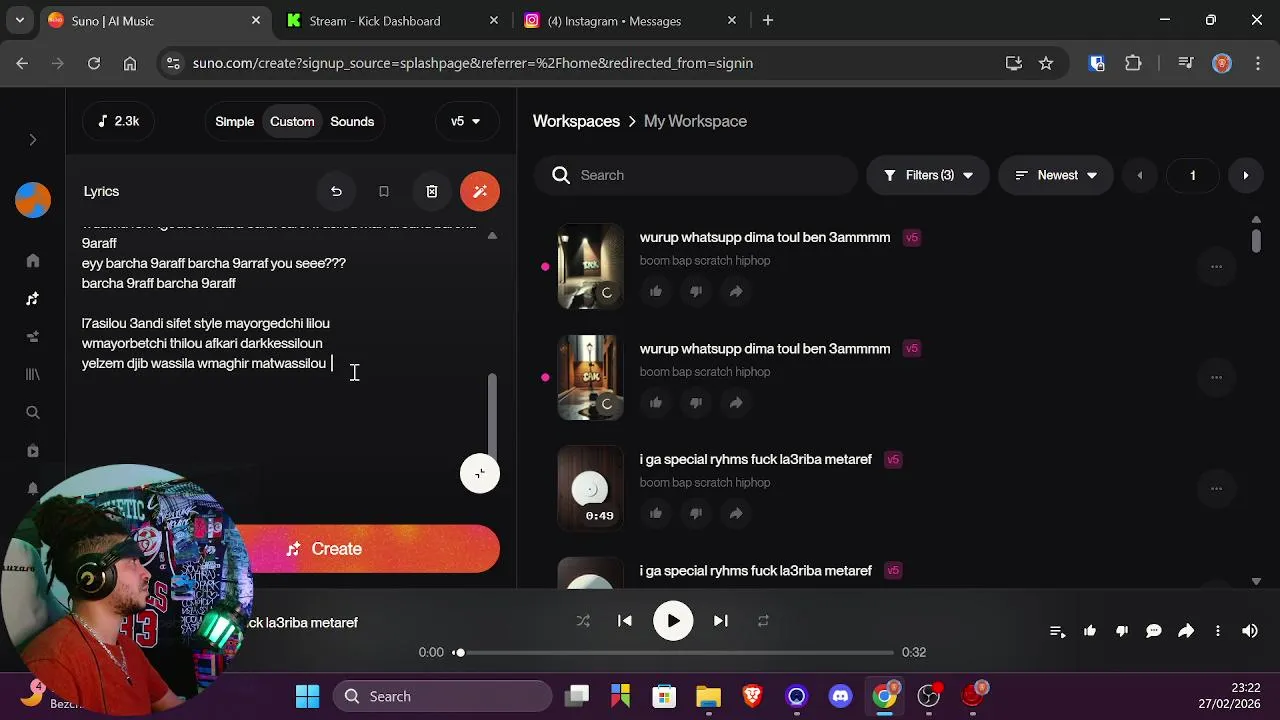Open Search icon in Suno sidebar
The height and width of the screenshot is (720, 1280).
pyautogui.click(x=33, y=412)
